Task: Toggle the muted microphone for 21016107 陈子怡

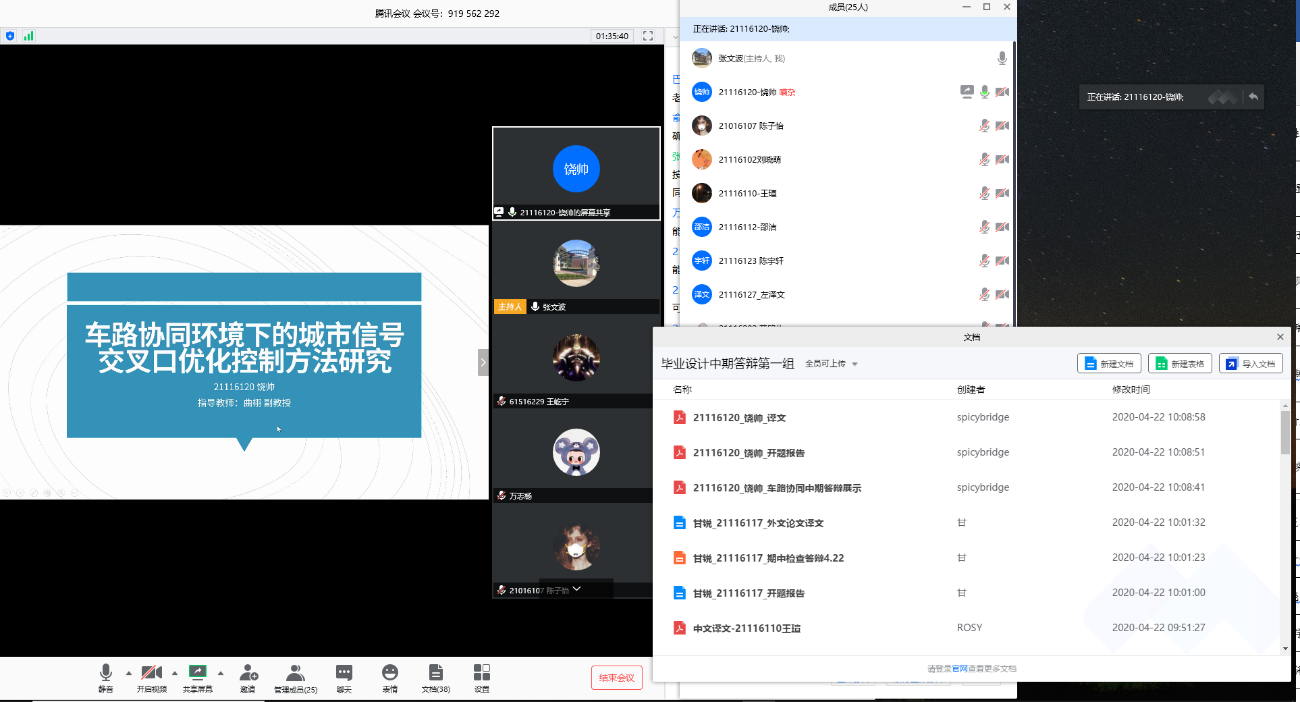Action: [x=984, y=126]
